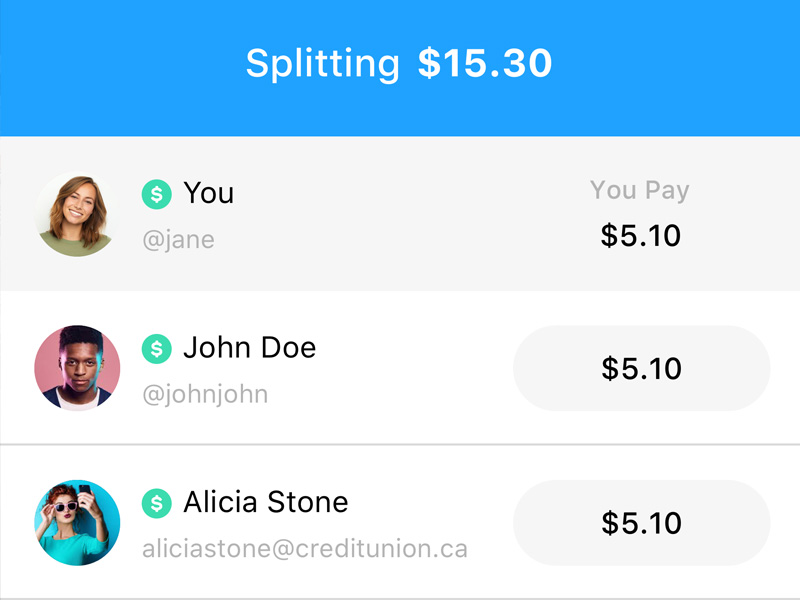Tap your own $5.10 share amount

point(640,236)
